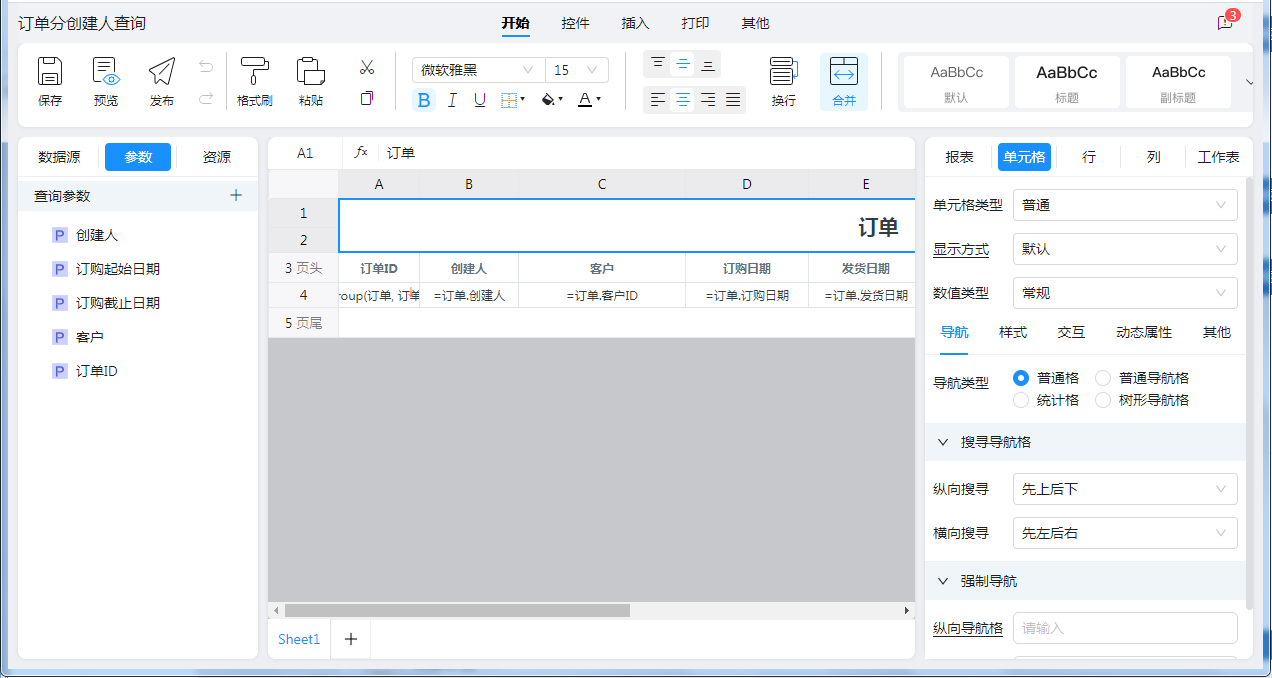Collapse the 搜寻导航格 section

coord(943,442)
